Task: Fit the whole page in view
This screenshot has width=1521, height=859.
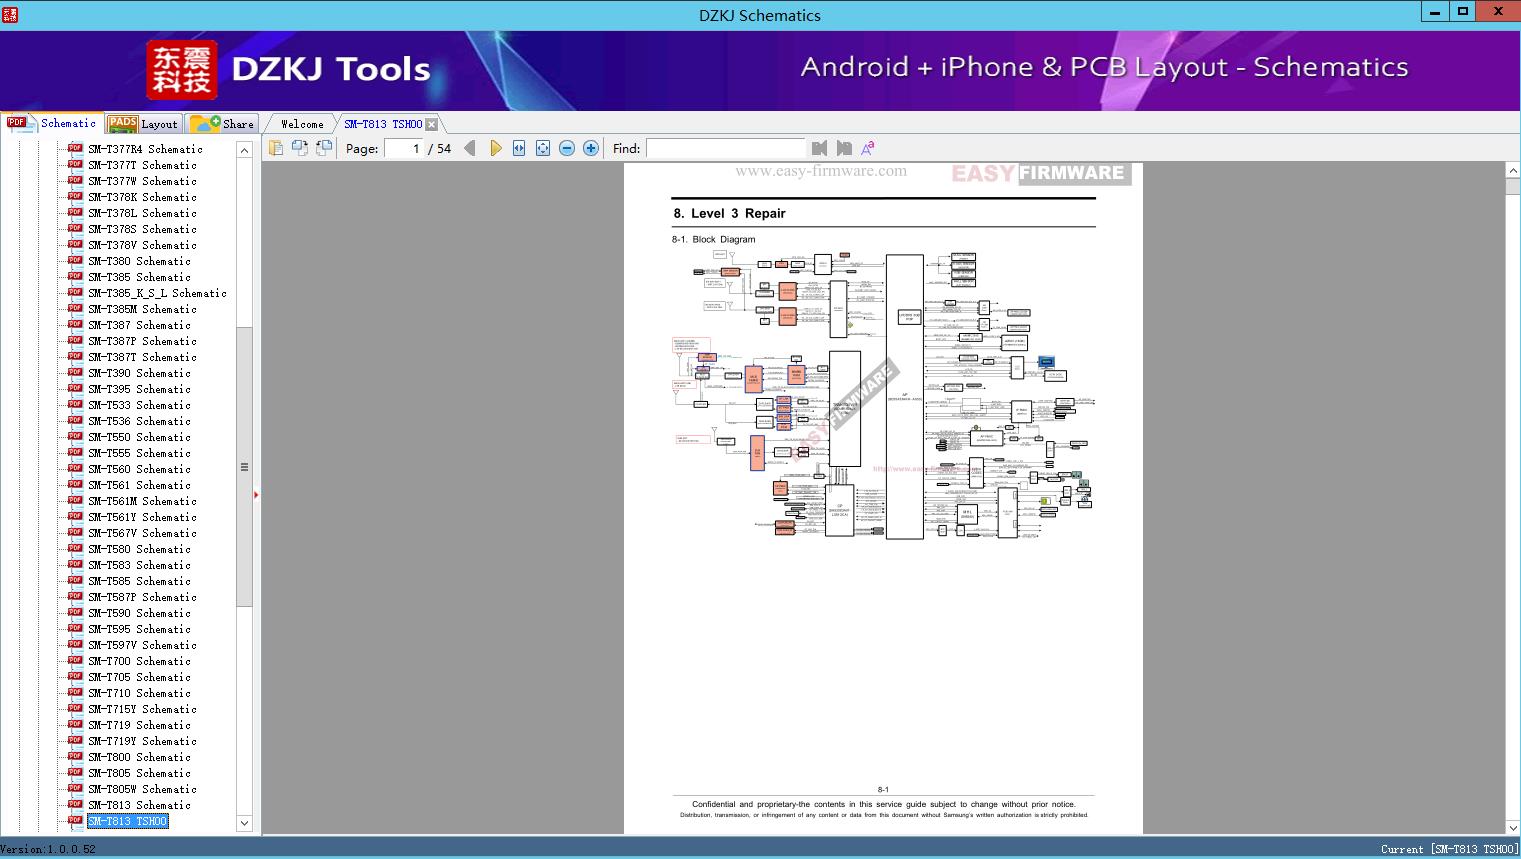Action: tap(543, 148)
